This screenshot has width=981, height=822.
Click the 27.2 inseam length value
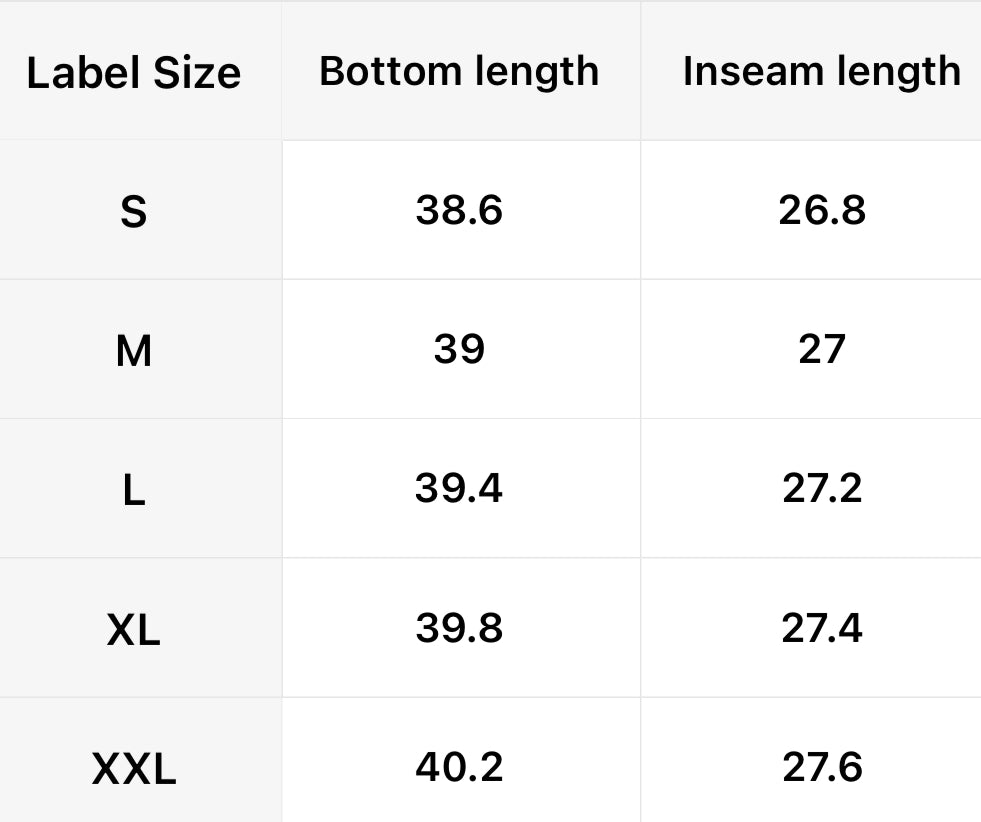click(822, 488)
